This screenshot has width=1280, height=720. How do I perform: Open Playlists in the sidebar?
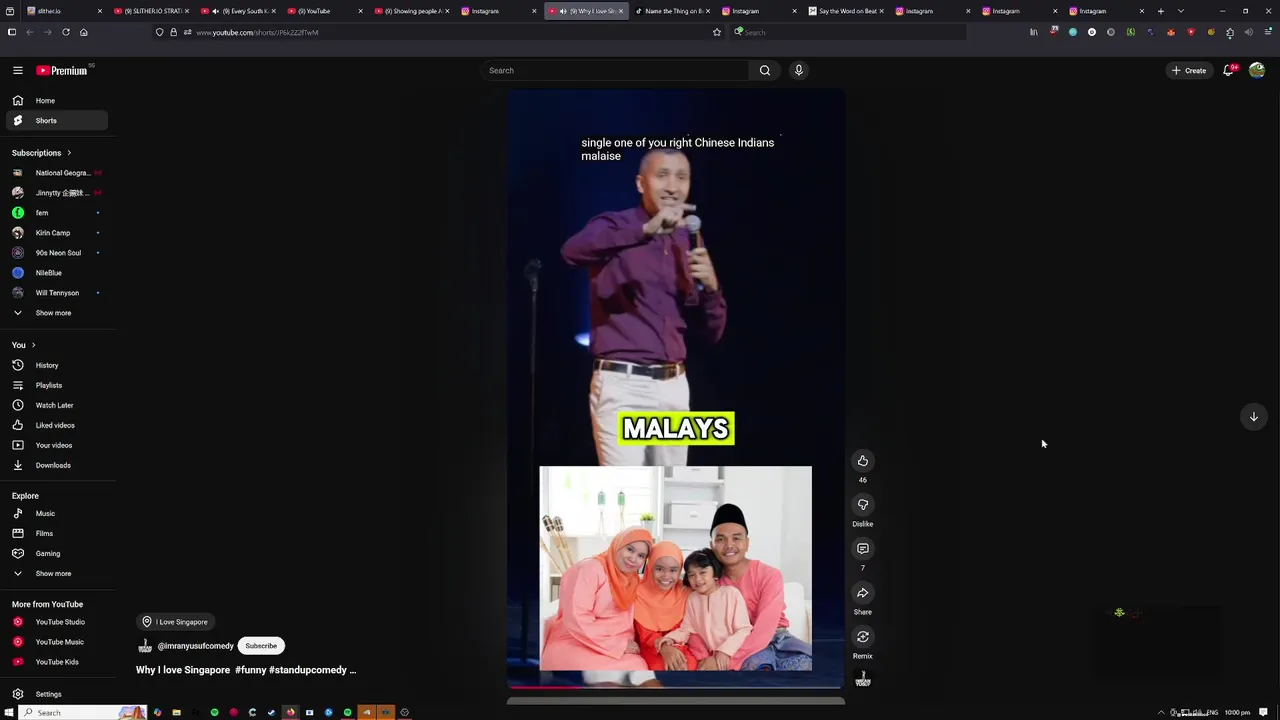pyautogui.click(x=56, y=385)
